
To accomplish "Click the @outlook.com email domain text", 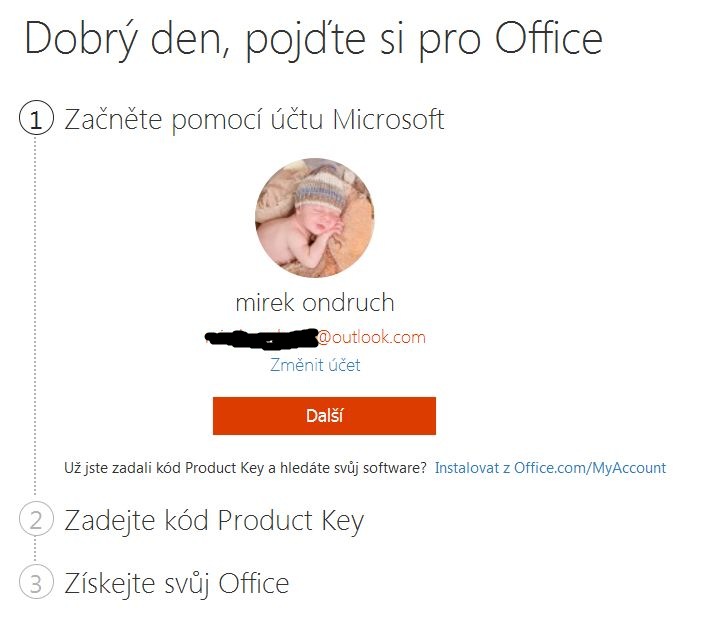I will [x=371, y=337].
